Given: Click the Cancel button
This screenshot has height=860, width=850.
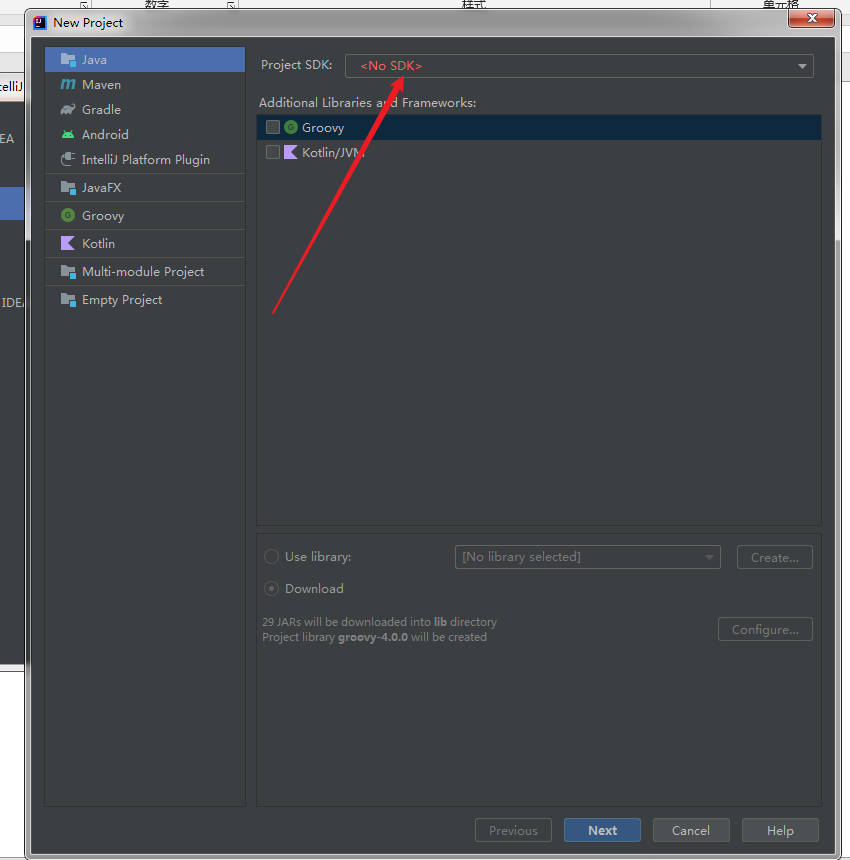Looking at the screenshot, I should click(x=691, y=830).
